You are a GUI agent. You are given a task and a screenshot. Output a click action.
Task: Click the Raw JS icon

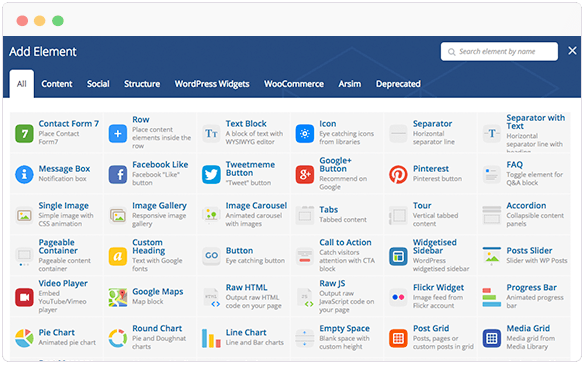(305, 297)
